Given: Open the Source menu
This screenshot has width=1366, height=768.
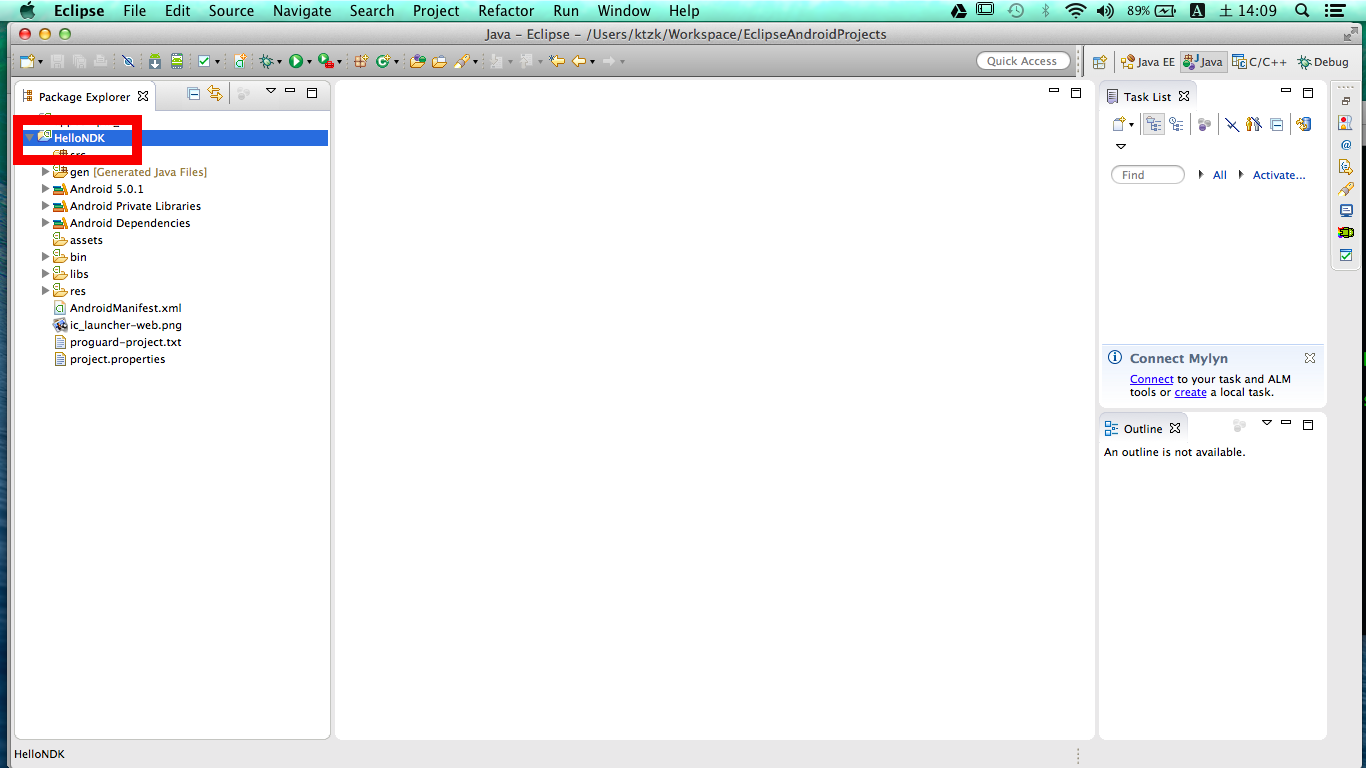Looking at the screenshot, I should (231, 11).
